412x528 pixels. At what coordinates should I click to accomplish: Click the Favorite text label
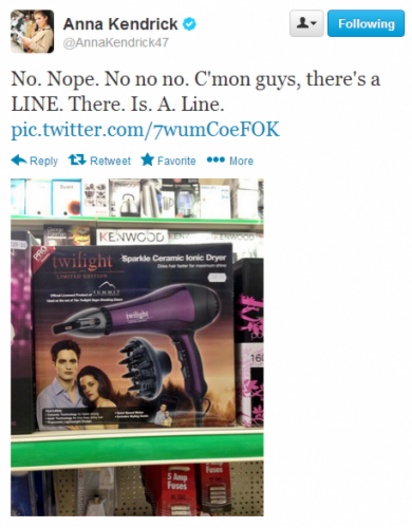176,161
